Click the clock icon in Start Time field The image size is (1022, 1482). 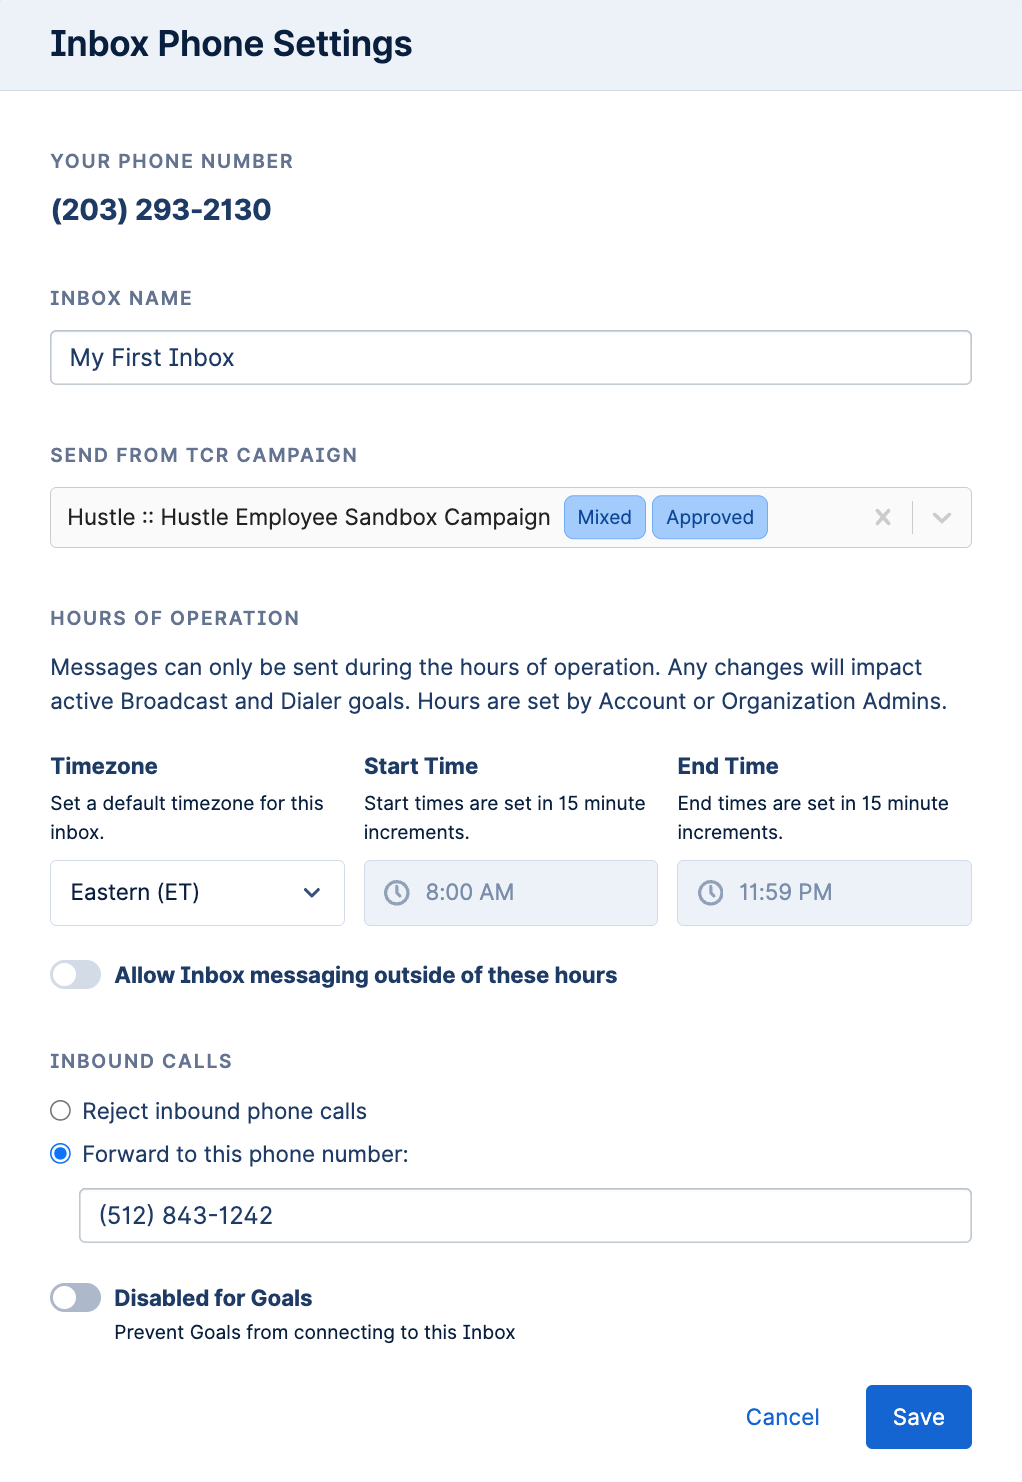tap(397, 892)
